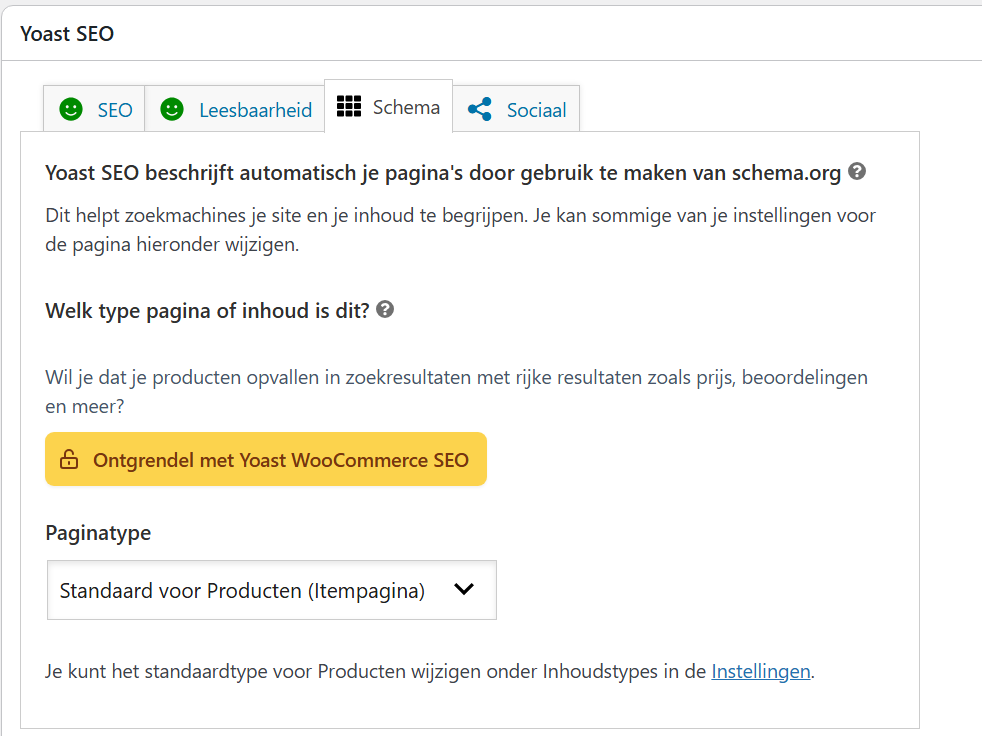Click the Paginatype dropdown chevron arrow
The image size is (982, 736).
coord(463,589)
